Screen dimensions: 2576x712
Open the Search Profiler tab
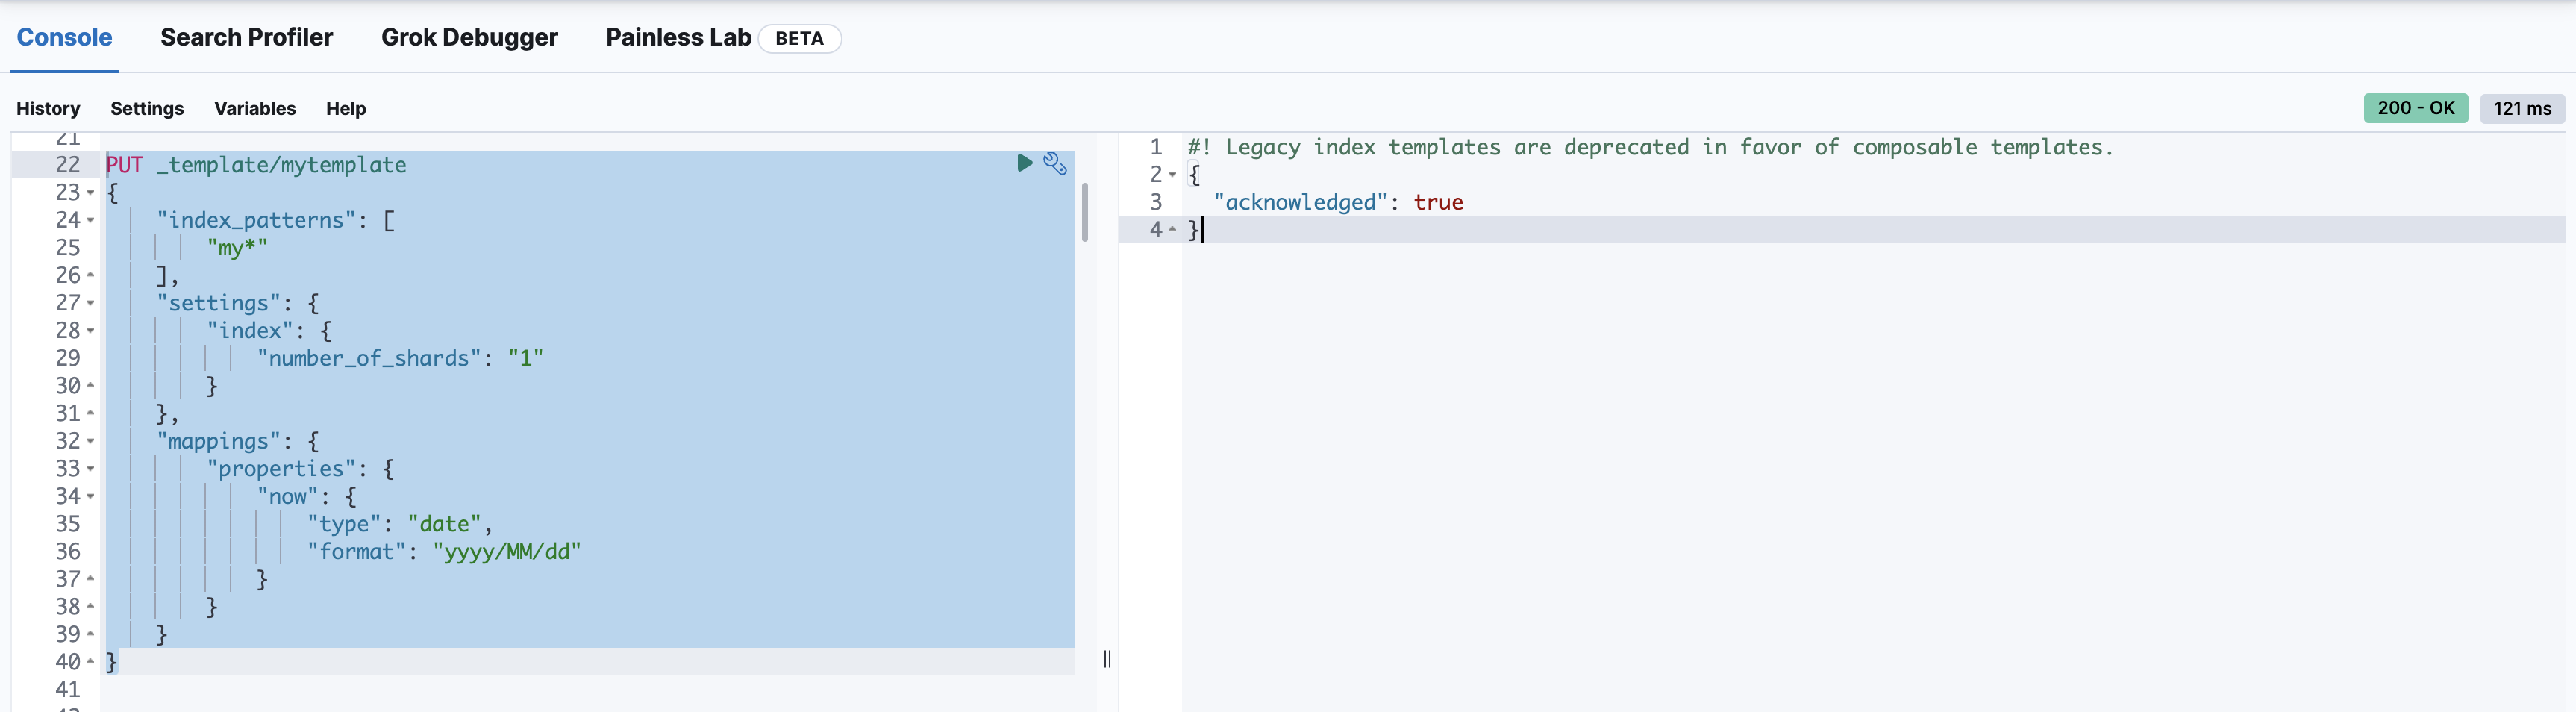click(x=246, y=37)
